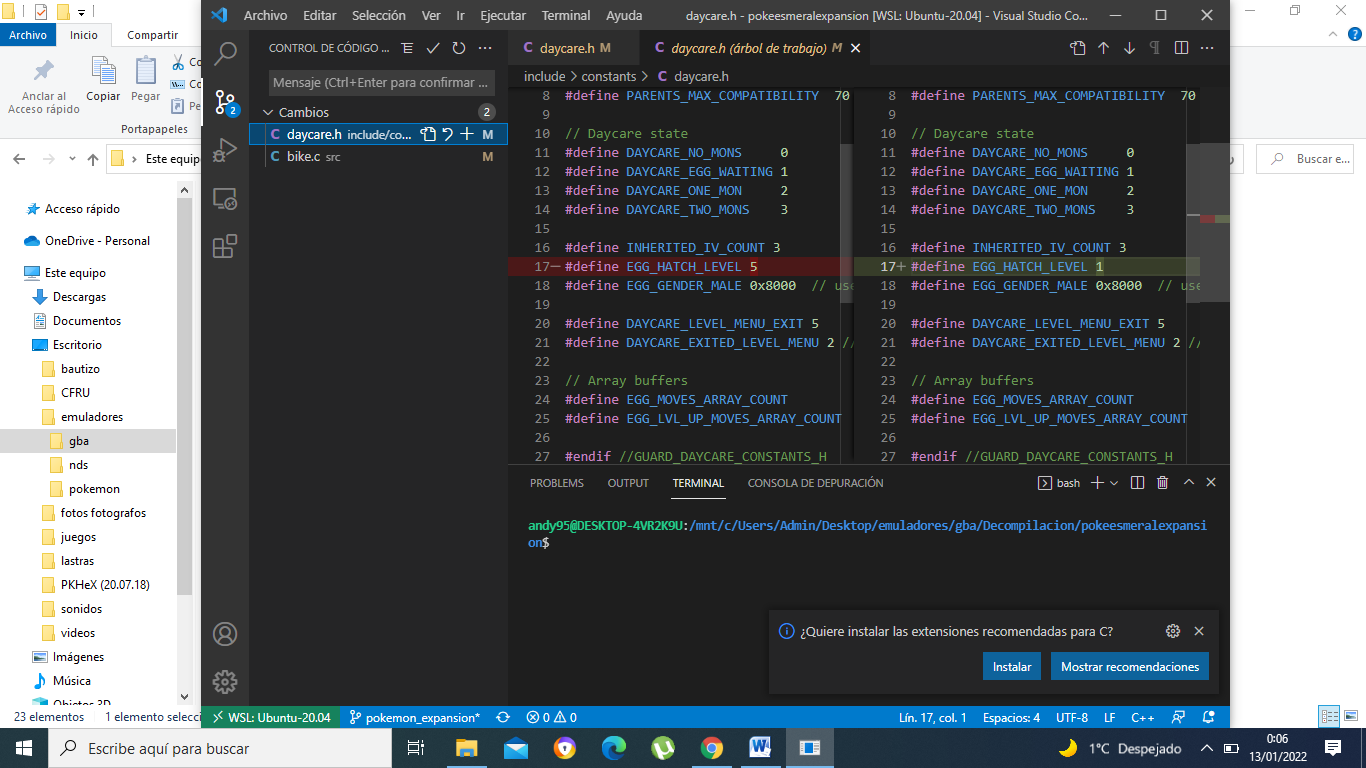This screenshot has height=768, width=1366.
Task: Click the commit message input field
Action: coord(382,83)
